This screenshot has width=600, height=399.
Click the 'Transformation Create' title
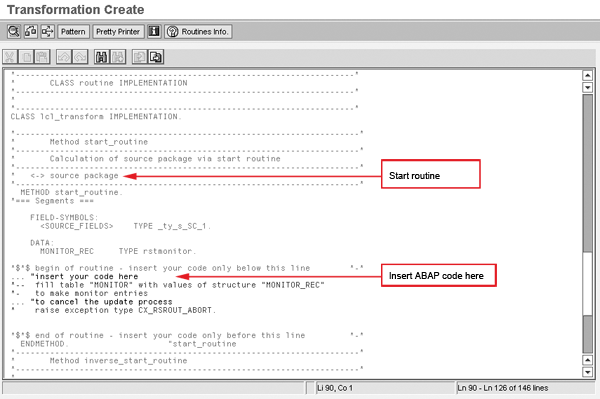point(75,10)
